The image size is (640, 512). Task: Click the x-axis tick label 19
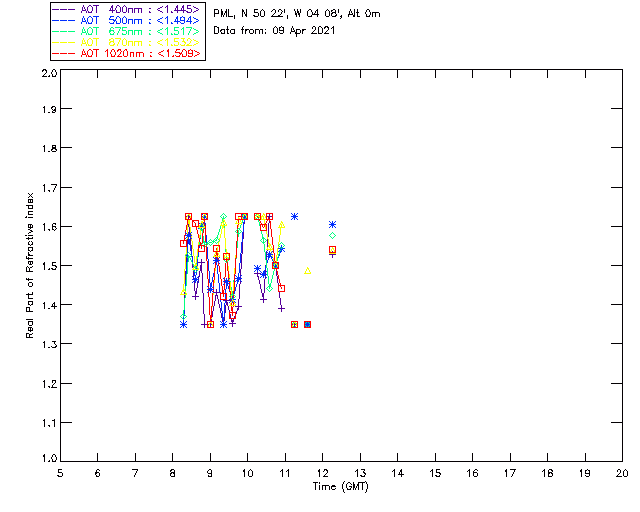[585, 473]
